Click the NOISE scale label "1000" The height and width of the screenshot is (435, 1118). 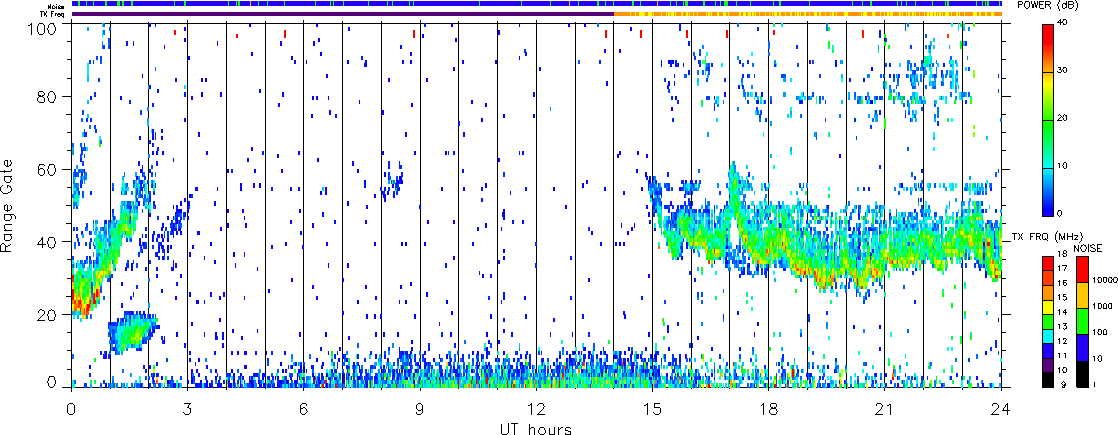[1100, 306]
